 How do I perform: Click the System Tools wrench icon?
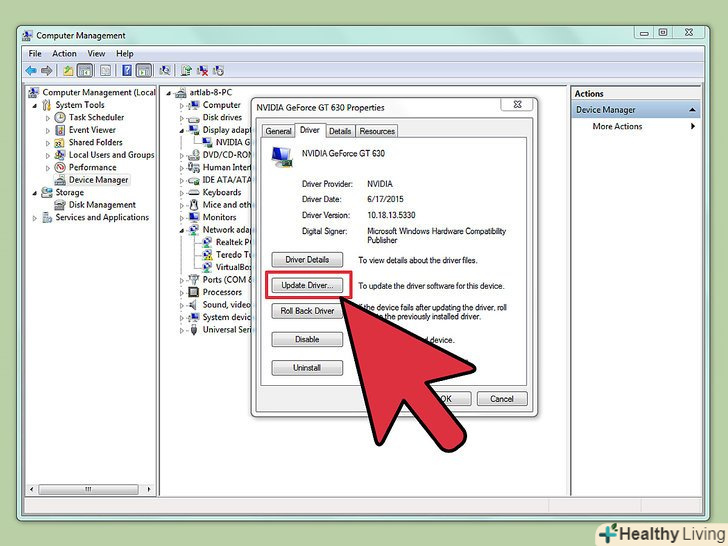47,105
